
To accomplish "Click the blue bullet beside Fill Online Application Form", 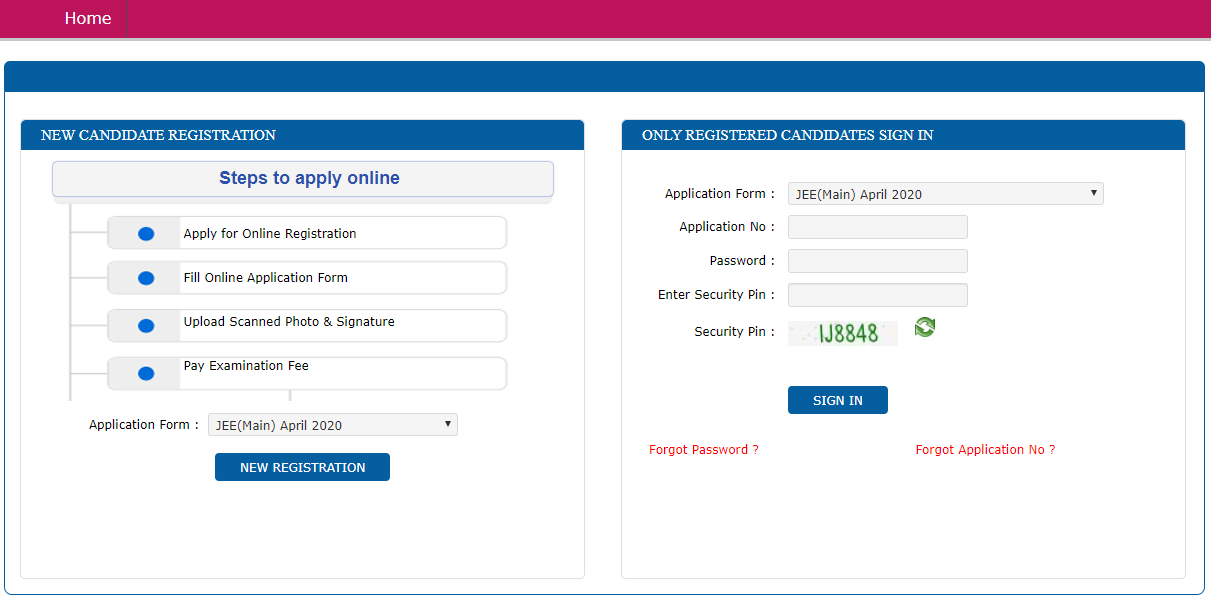I will click(146, 278).
